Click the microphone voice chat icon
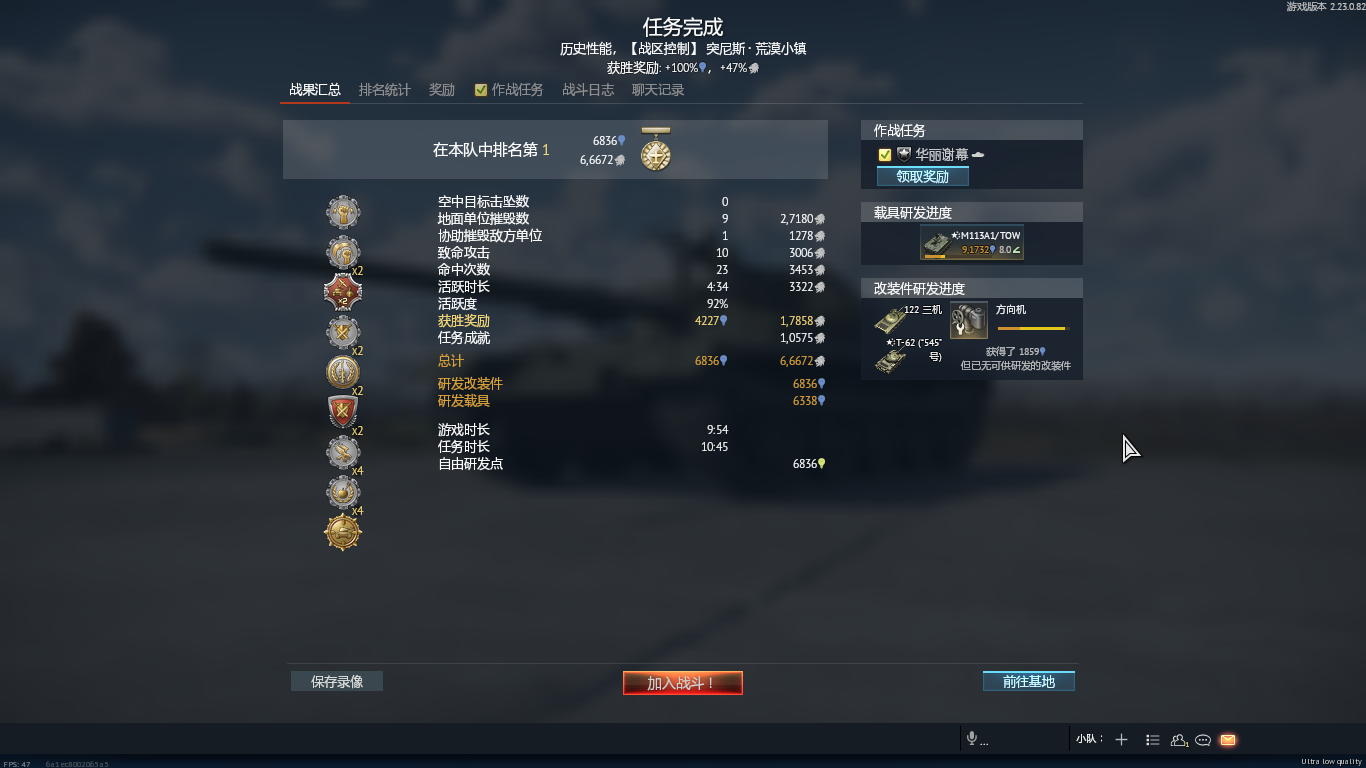Image resolution: width=1366 pixels, height=768 pixels. pos(971,739)
